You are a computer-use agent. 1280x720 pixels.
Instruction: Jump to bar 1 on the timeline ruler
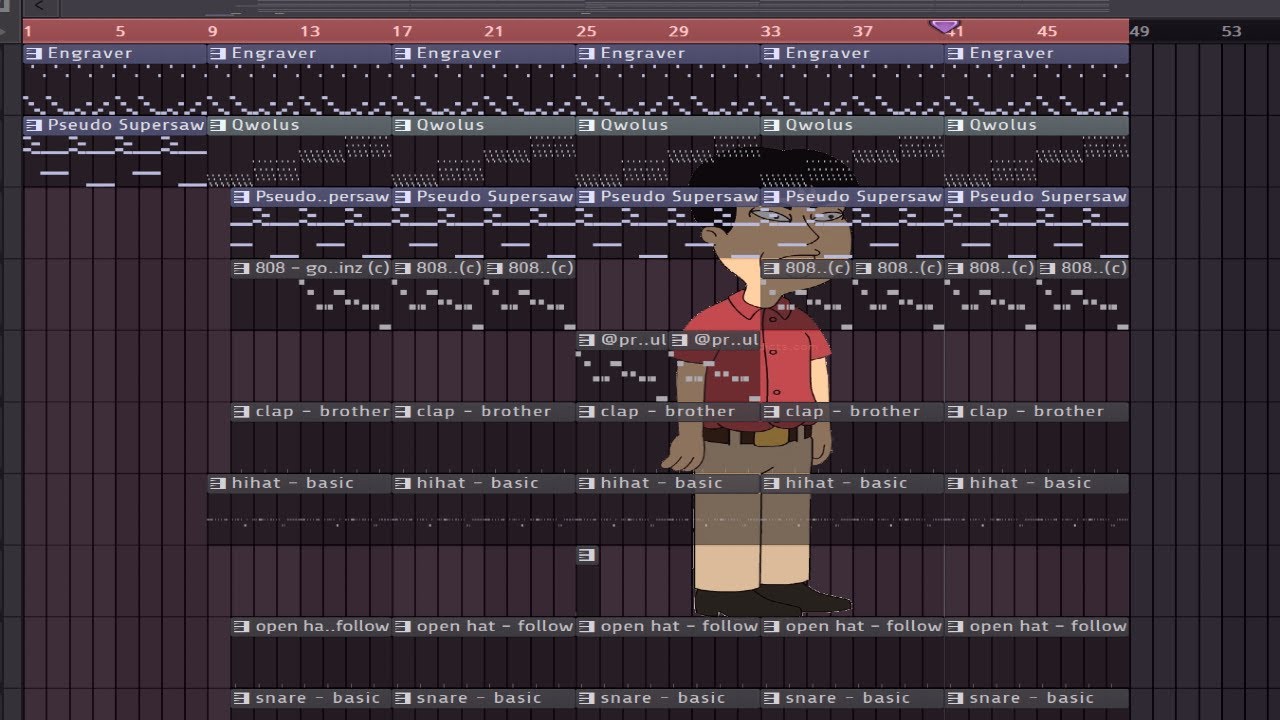tap(27, 31)
